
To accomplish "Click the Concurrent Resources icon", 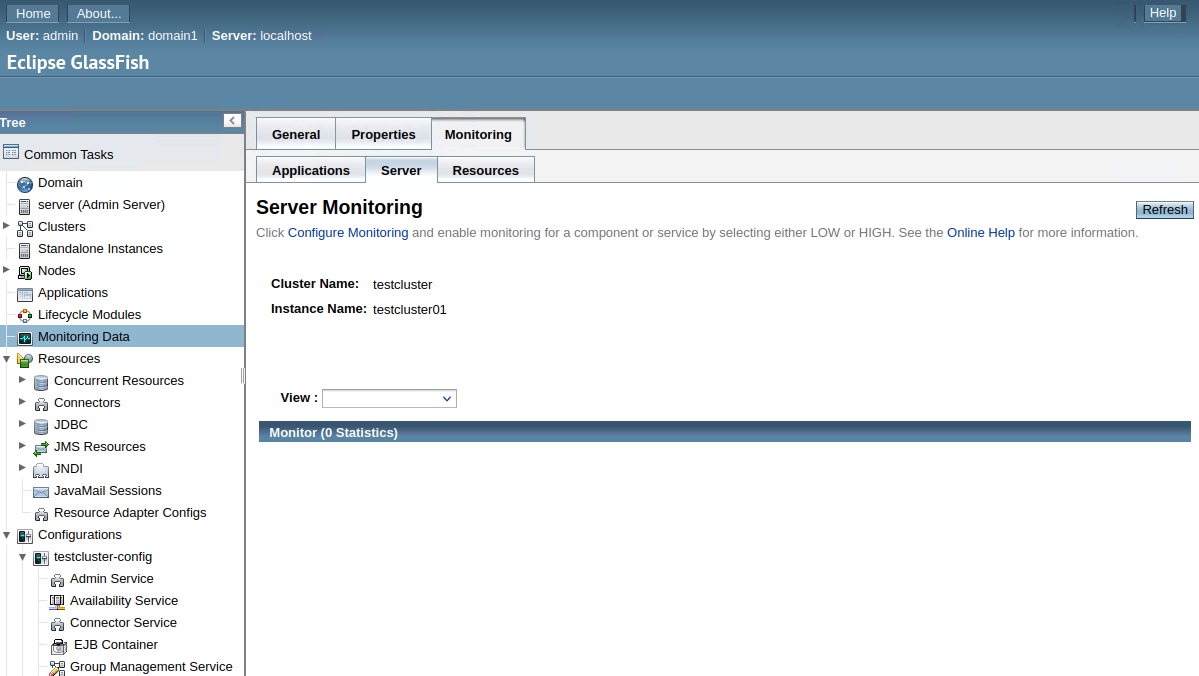I will tap(41, 382).
